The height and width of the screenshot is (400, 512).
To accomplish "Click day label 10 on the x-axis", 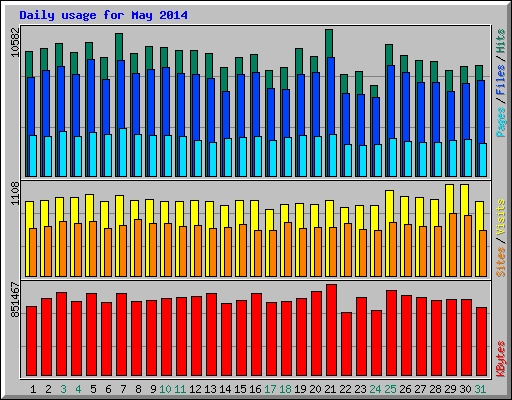I will 165,389.
